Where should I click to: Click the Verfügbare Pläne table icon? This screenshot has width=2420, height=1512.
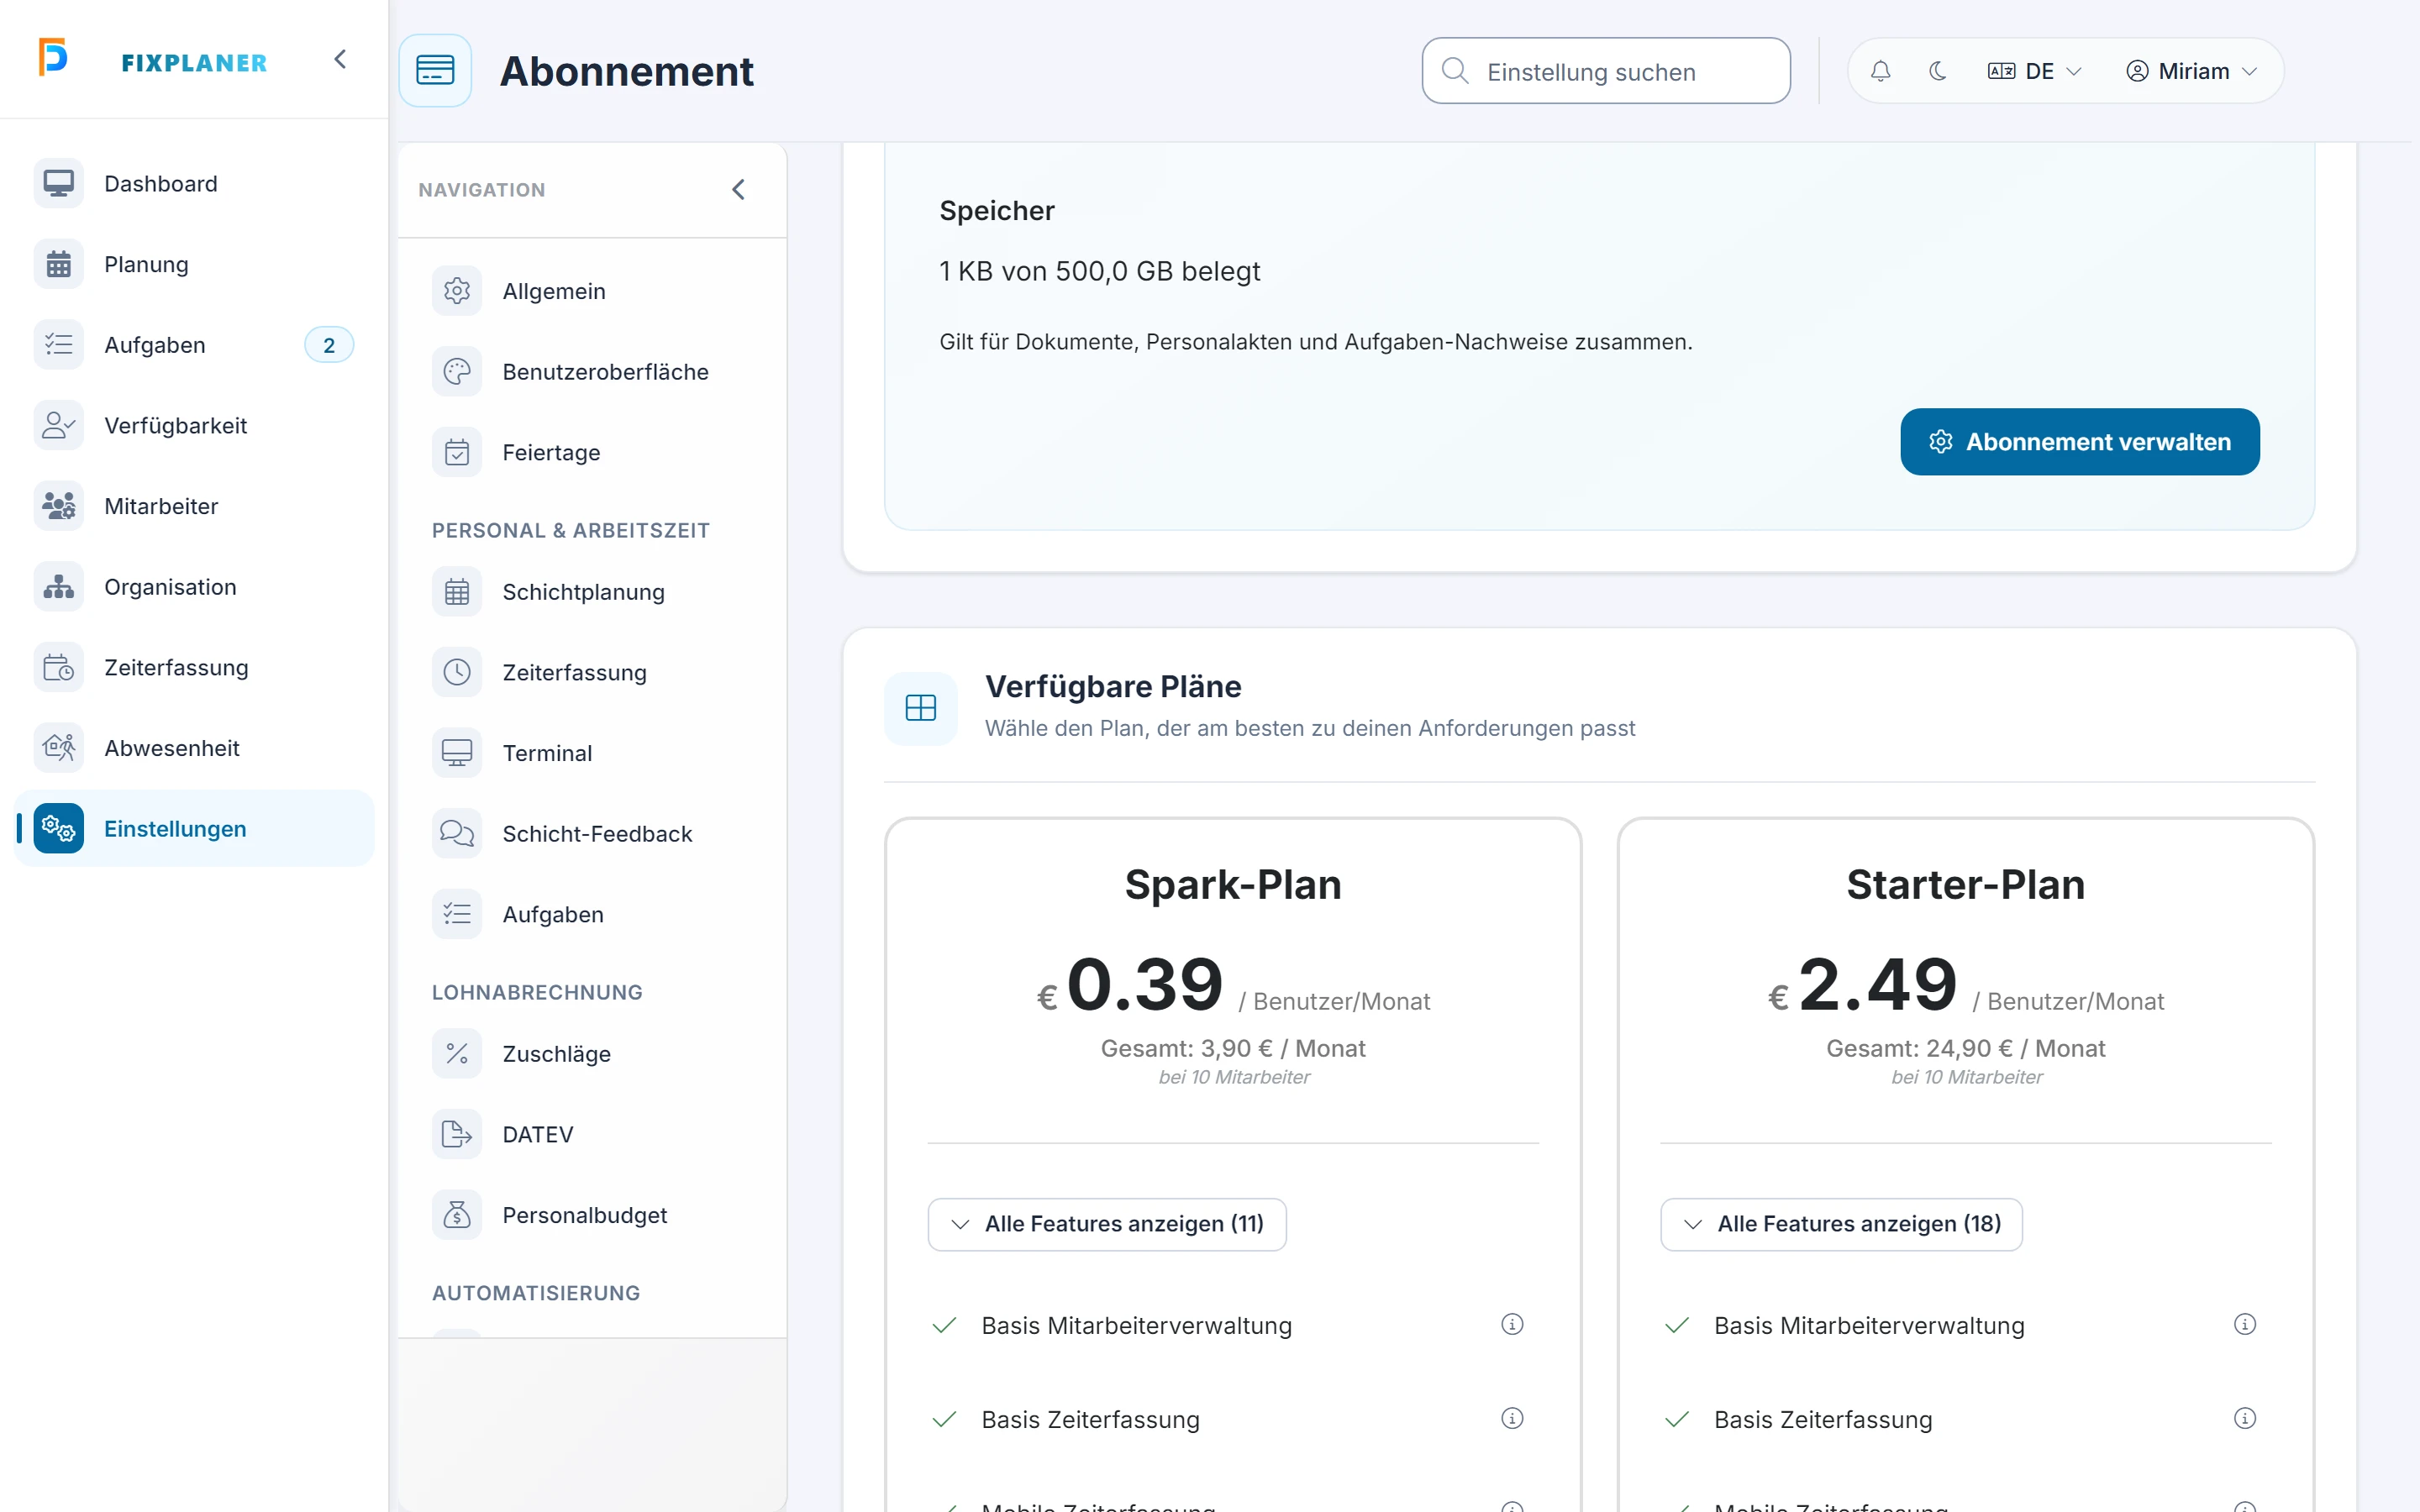(920, 708)
